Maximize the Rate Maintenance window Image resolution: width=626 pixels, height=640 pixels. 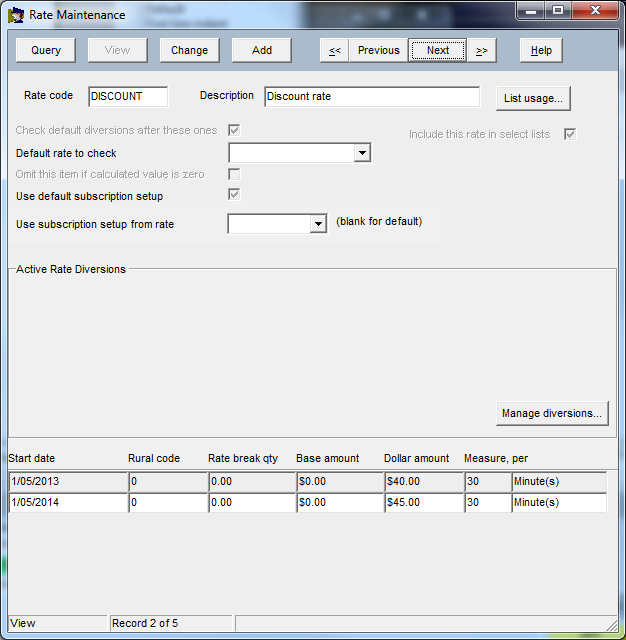pyautogui.click(x=558, y=11)
